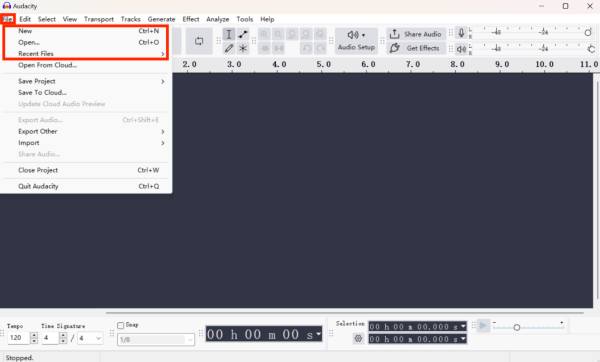Open the Audio Setup speaker button
This screenshot has height=362, width=600.
coord(356,41)
